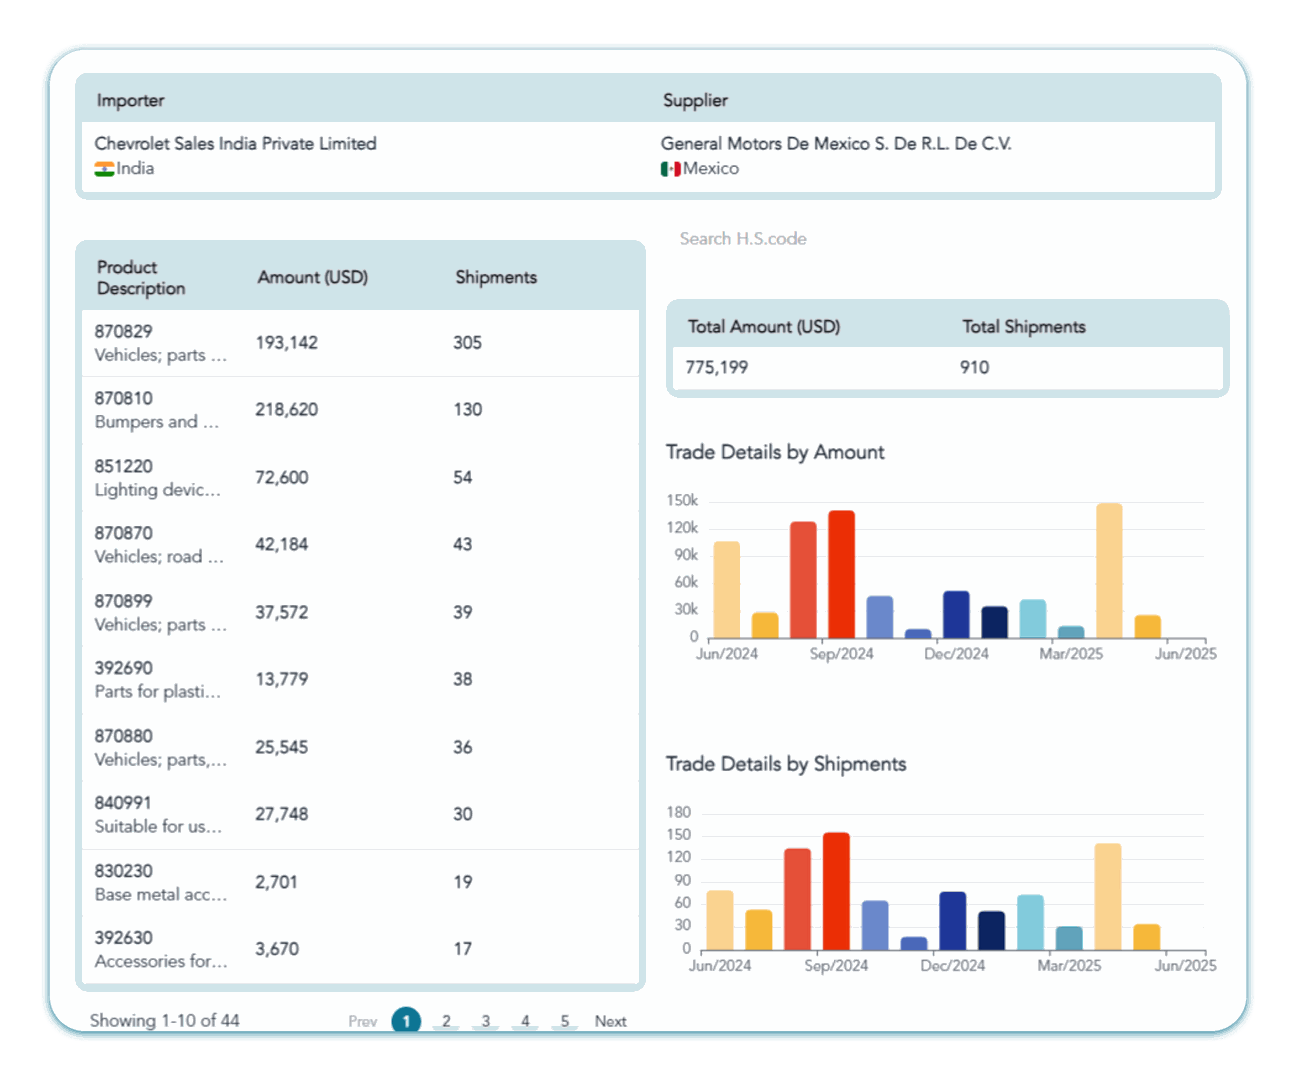The height and width of the screenshot is (1080, 1297).
Task: Click the total amount 775,199
Action: (x=717, y=368)
